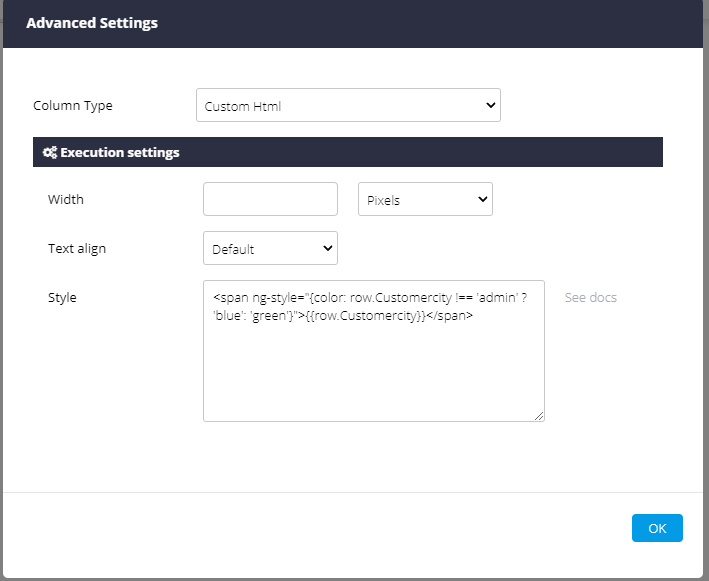Open the See docs link

[590, 298]
